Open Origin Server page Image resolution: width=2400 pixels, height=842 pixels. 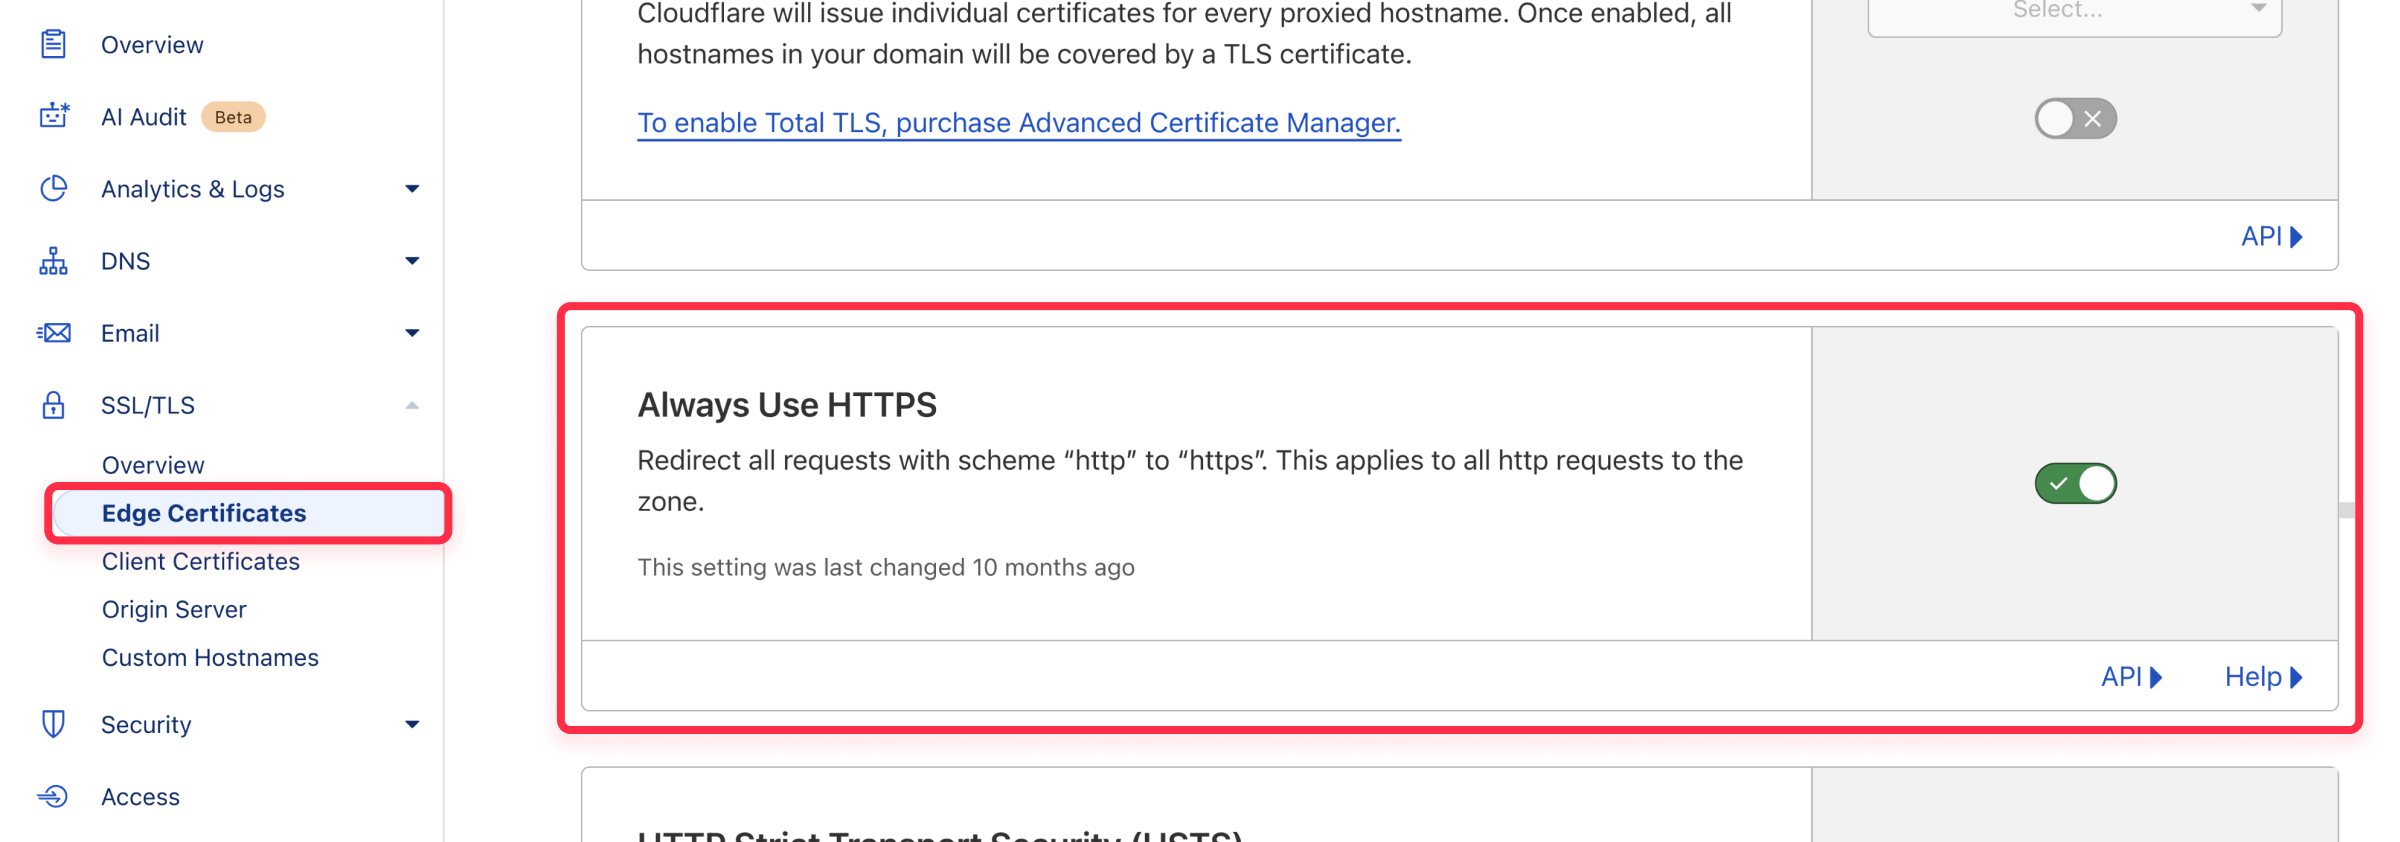(x=174, y=609)
